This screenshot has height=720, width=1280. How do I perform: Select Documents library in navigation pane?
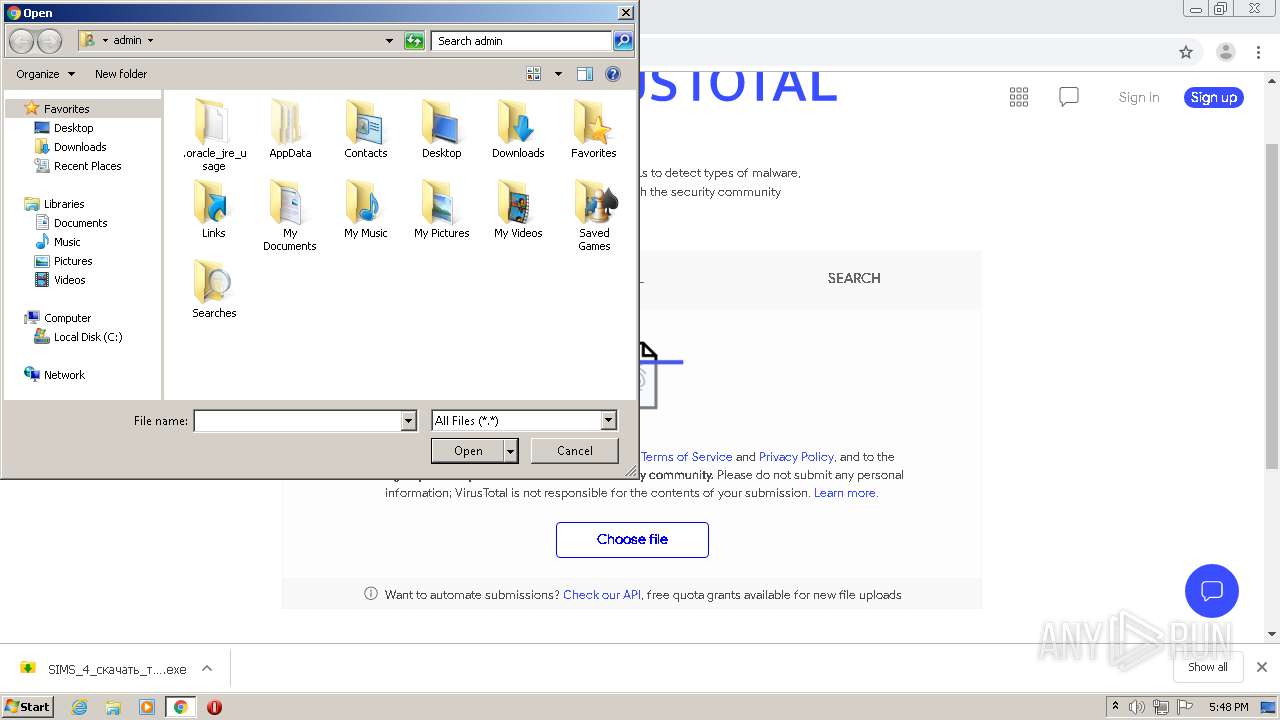point(80,223)
